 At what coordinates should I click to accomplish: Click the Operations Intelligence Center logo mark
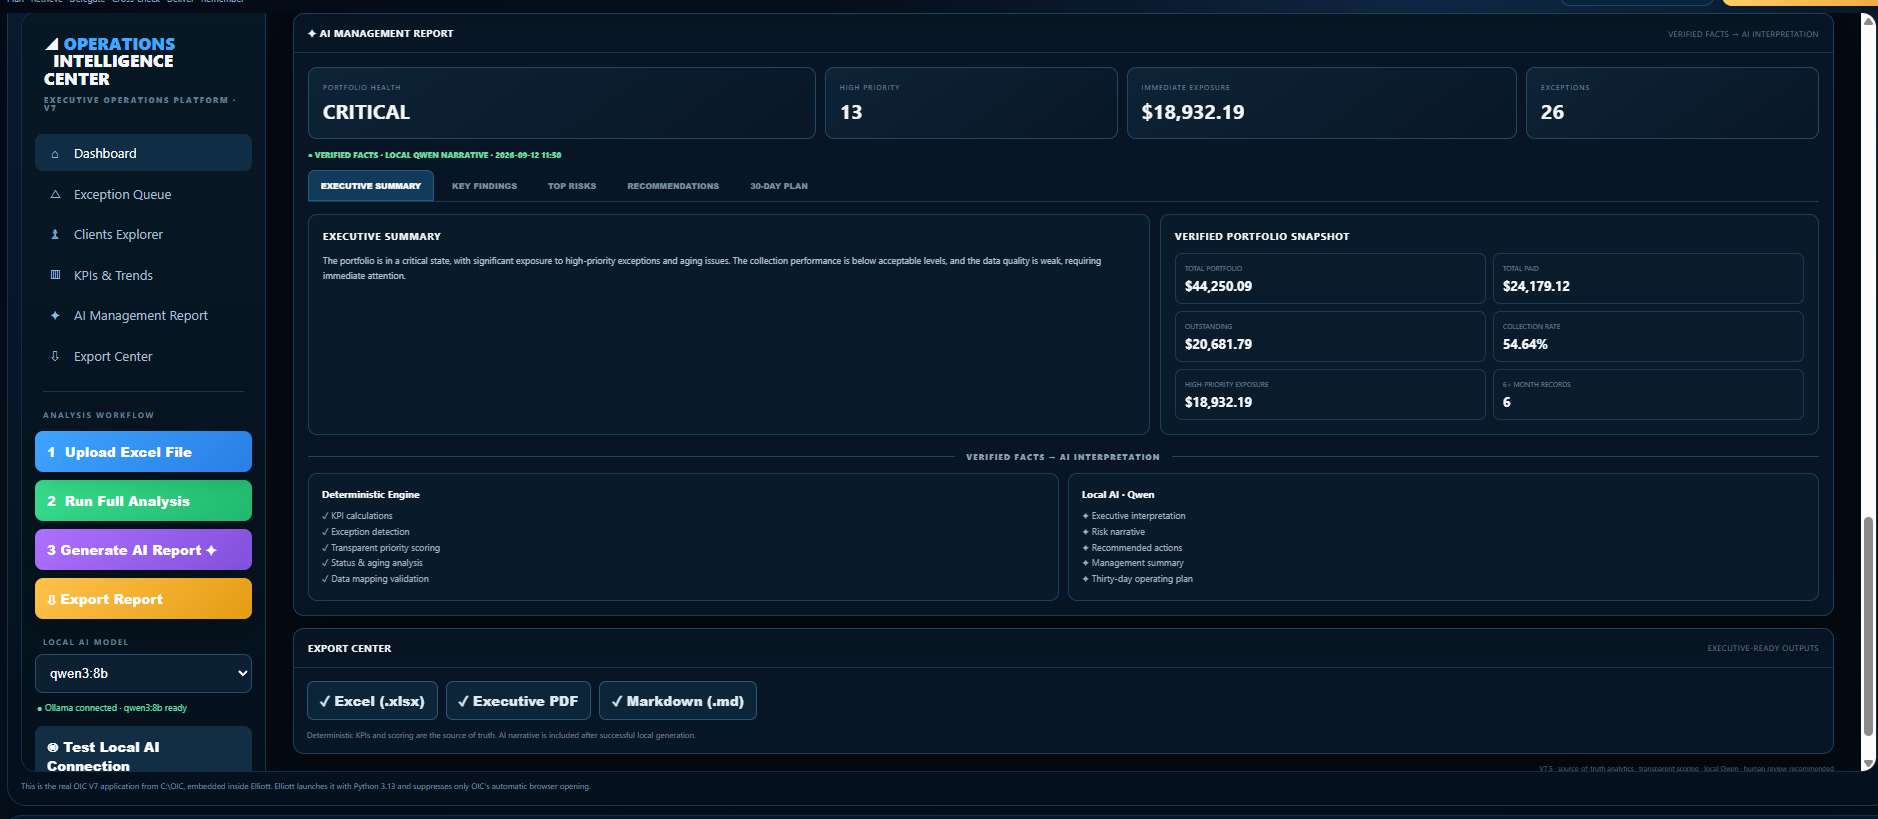coord(52,44)
